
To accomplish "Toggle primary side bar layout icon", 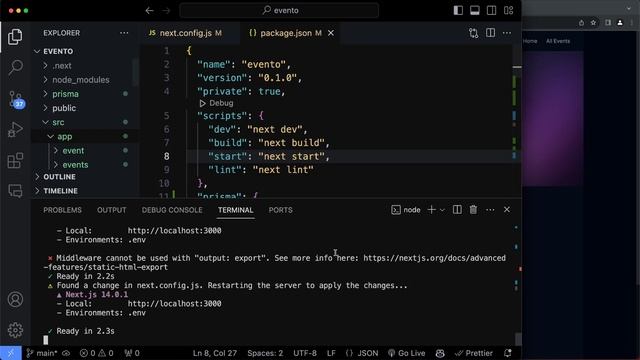I will tap(458, 11).
